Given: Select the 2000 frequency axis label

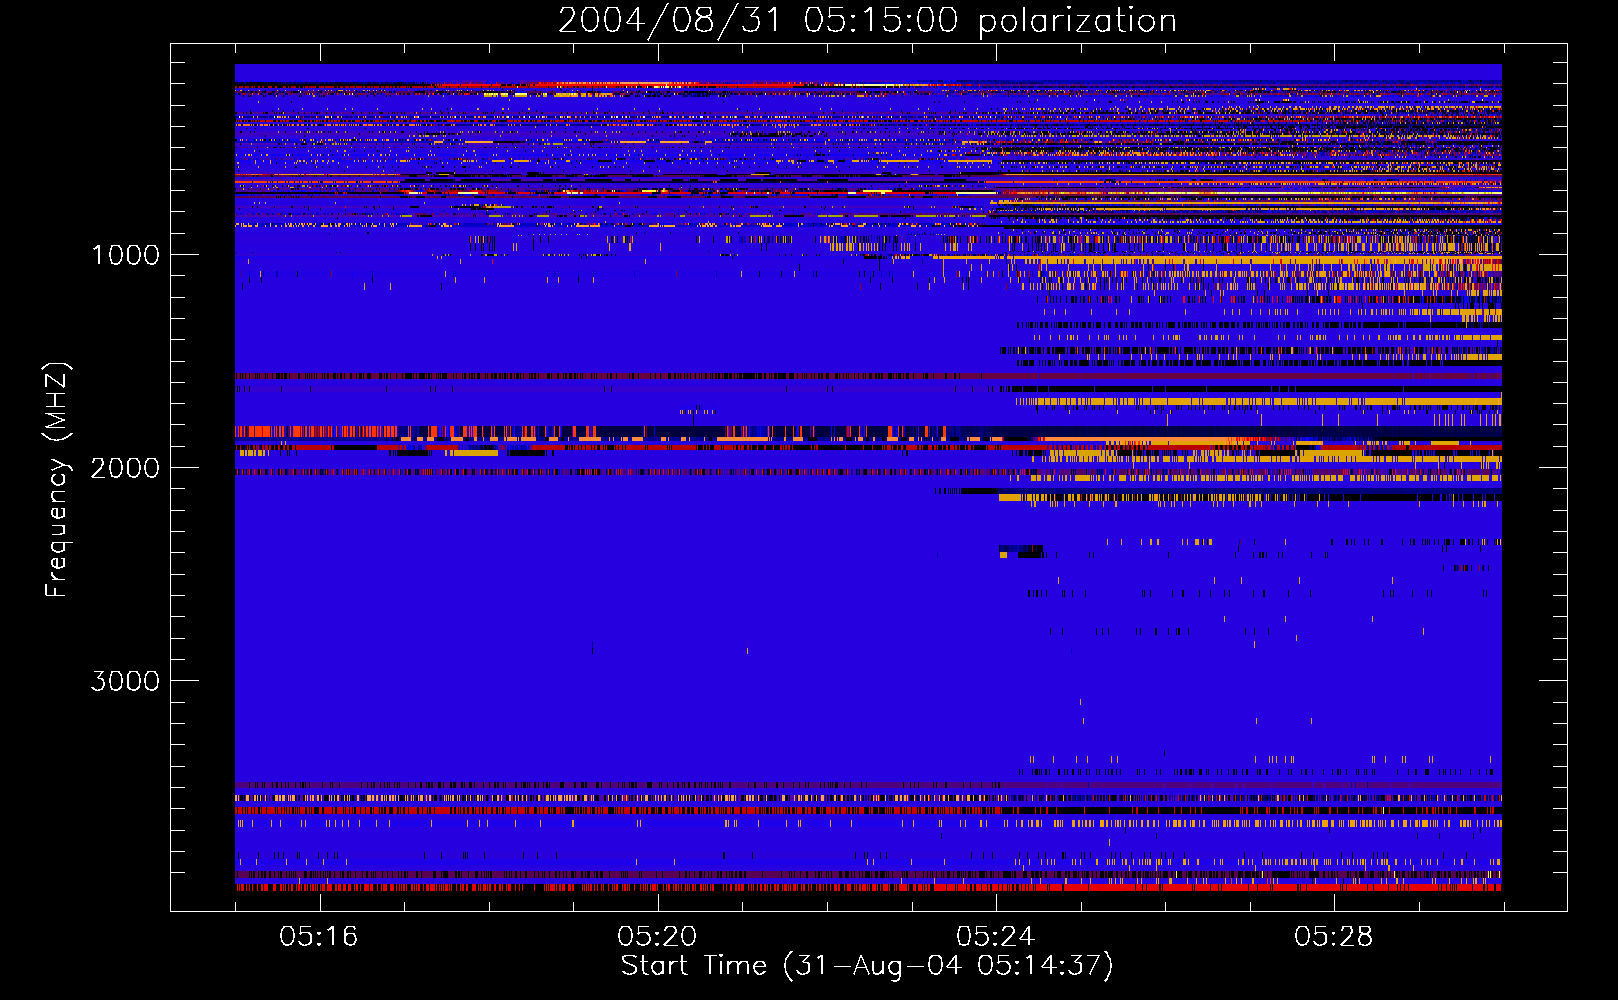Looking at the screenshot, I should (125, 468).
